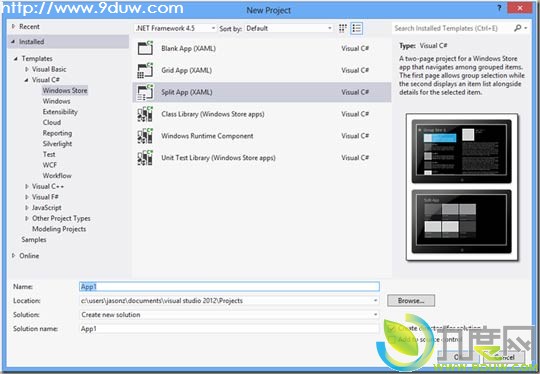The width and height of the screenshot is (540, 374).
Task: Click the Search Installed Templates field
Action: click(x=453, y=28)
